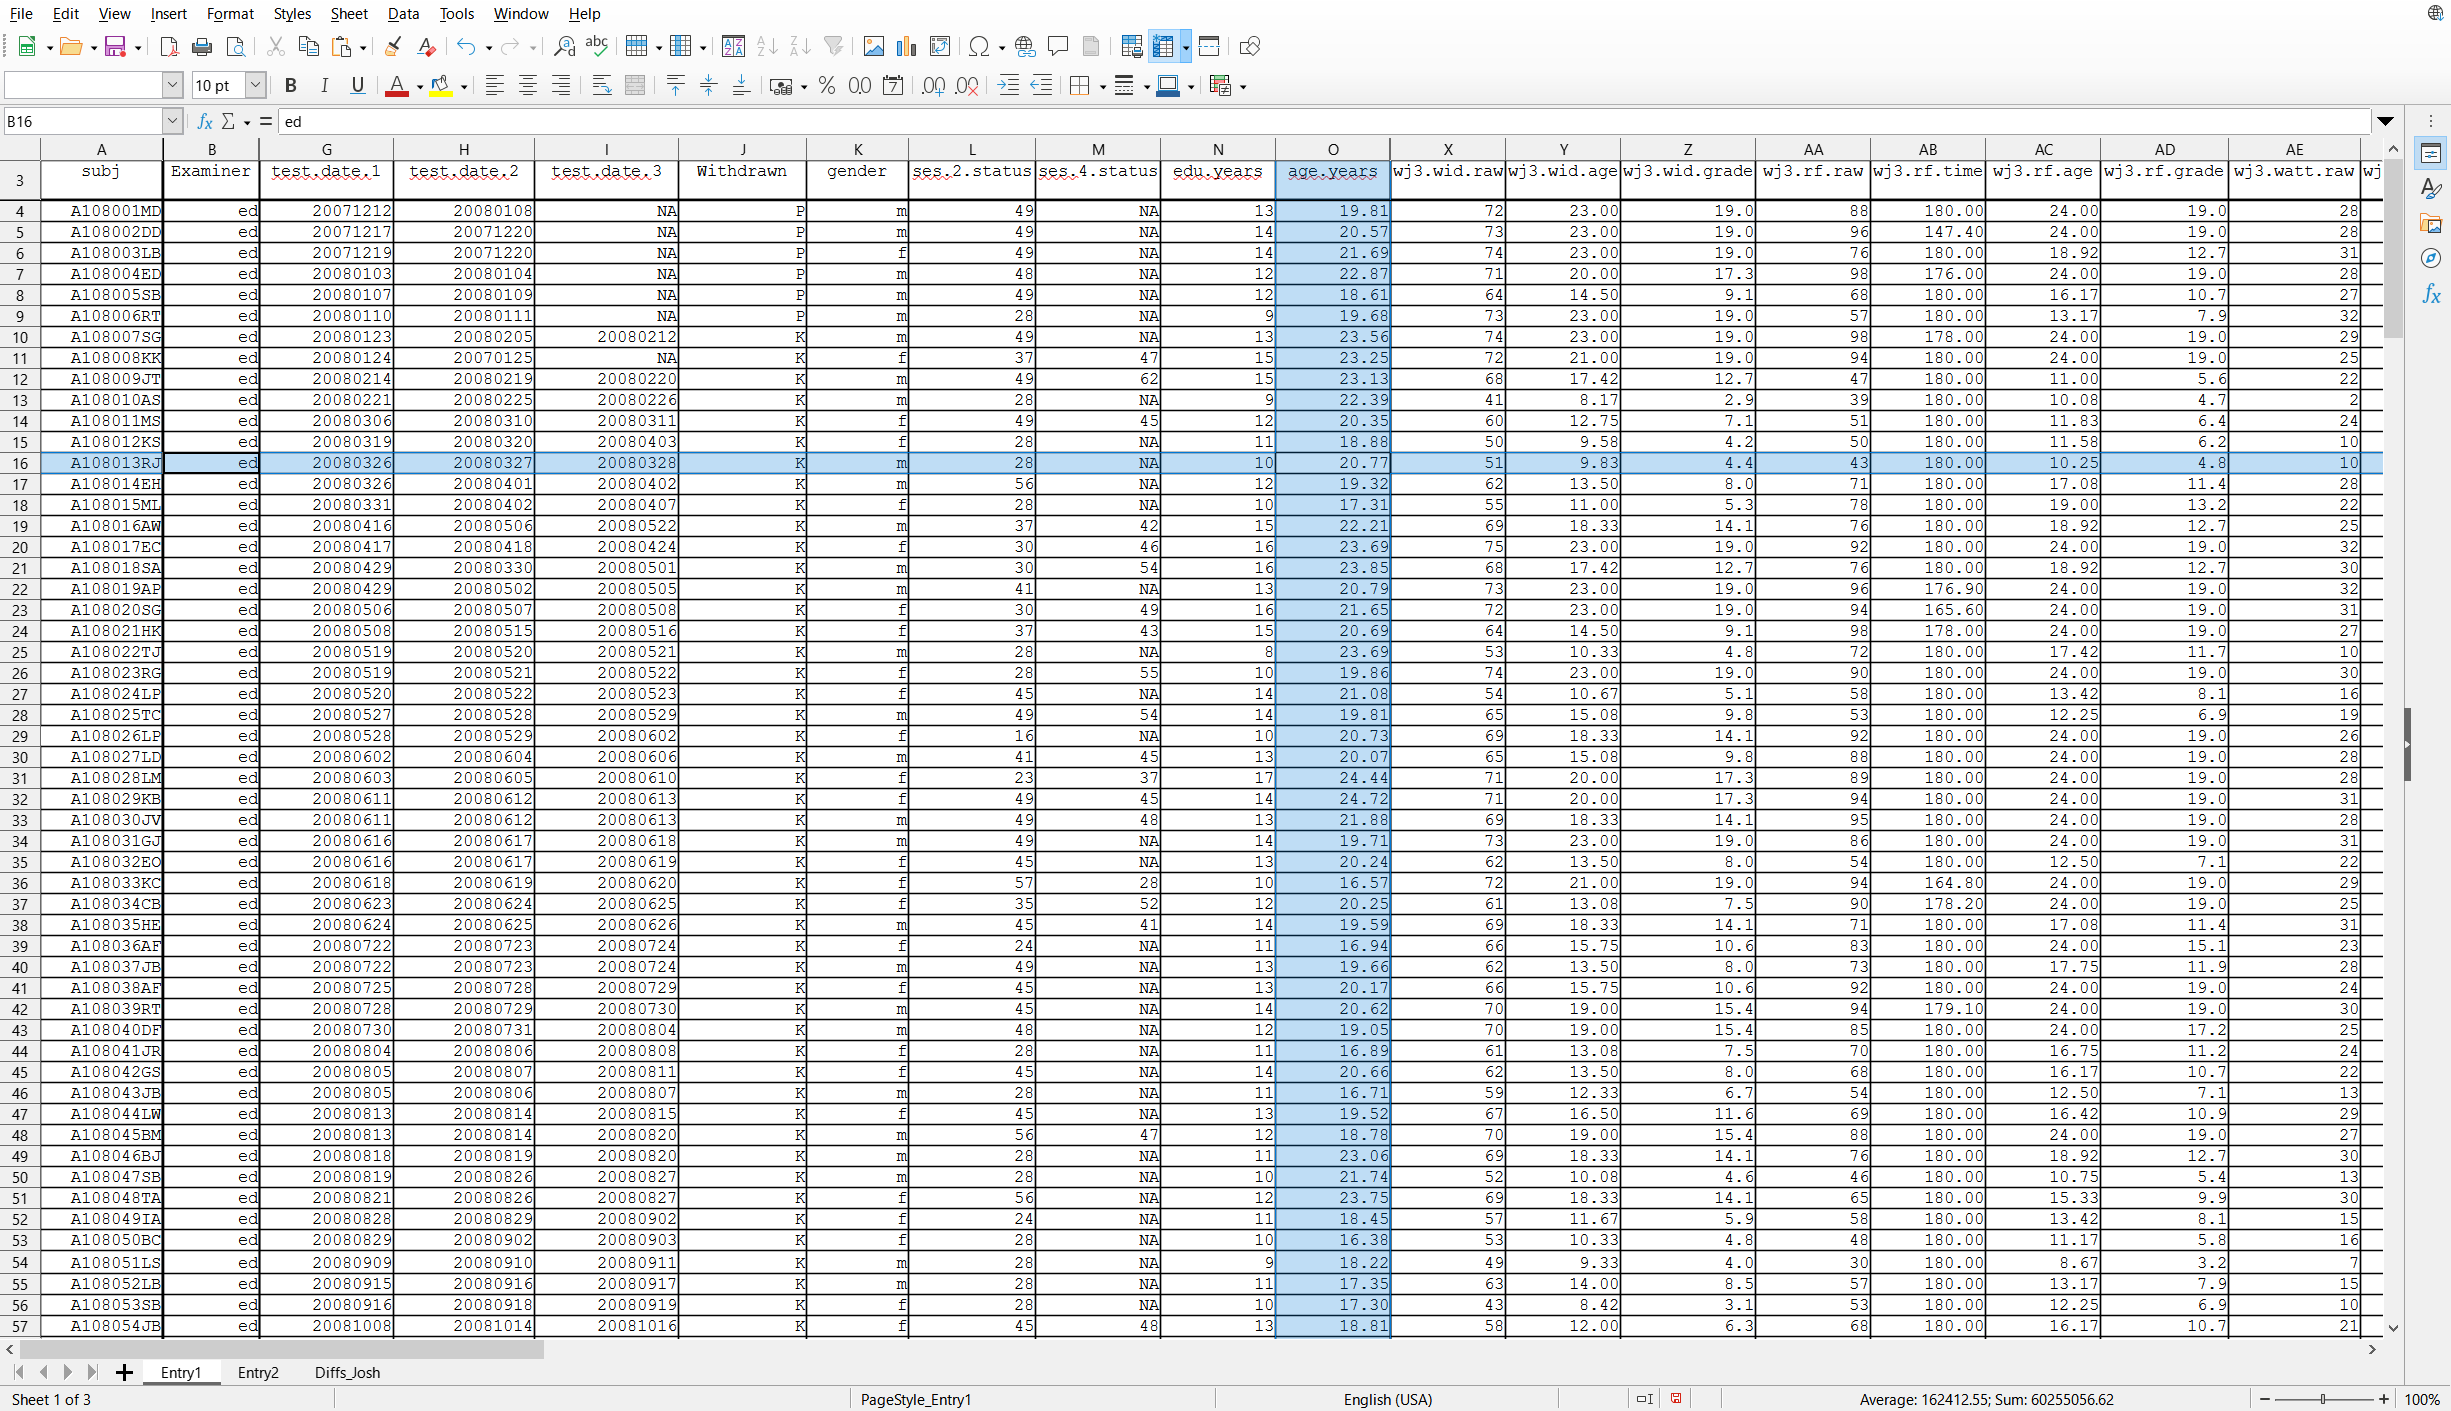Open the AutoFilter tool
Viewport: 2451px width, 1411px height.
833,46
